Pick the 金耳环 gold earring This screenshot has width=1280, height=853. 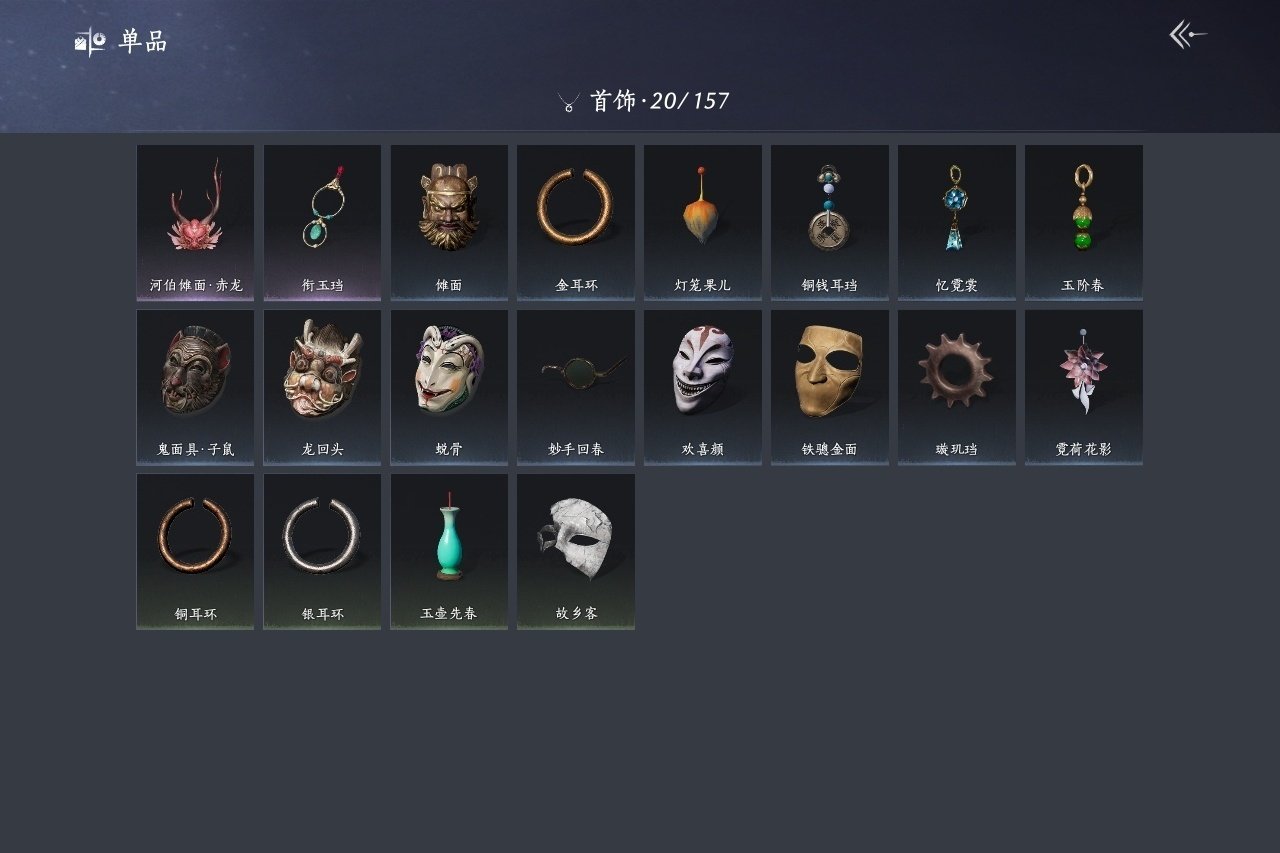pos(576,222)
